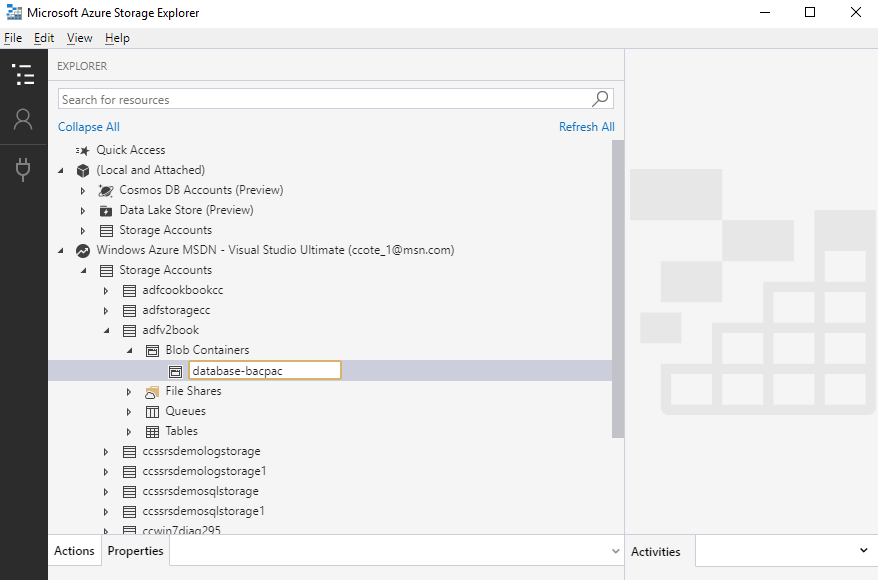This screenshot has height=580, width=878.
Task: Click the File Shares icon
Action: point(152,392)
